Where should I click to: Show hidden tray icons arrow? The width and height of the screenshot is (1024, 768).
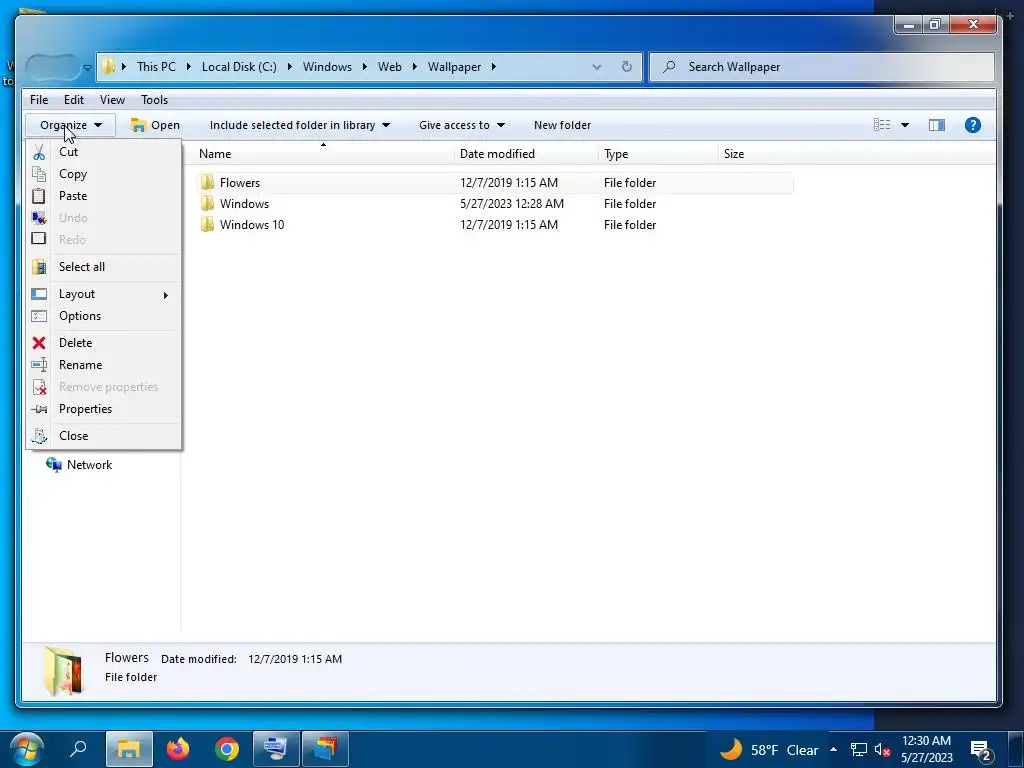833,749
